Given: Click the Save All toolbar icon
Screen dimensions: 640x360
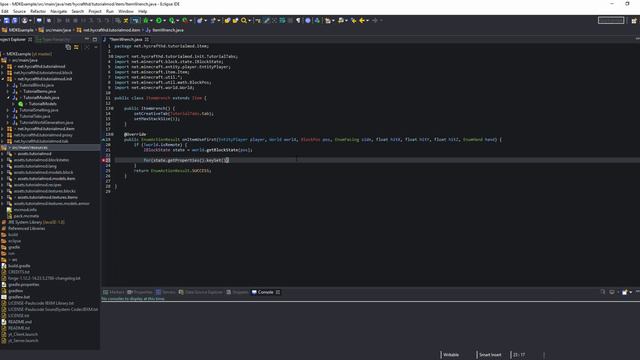Looking at the screenshot, I should [15, 20].
